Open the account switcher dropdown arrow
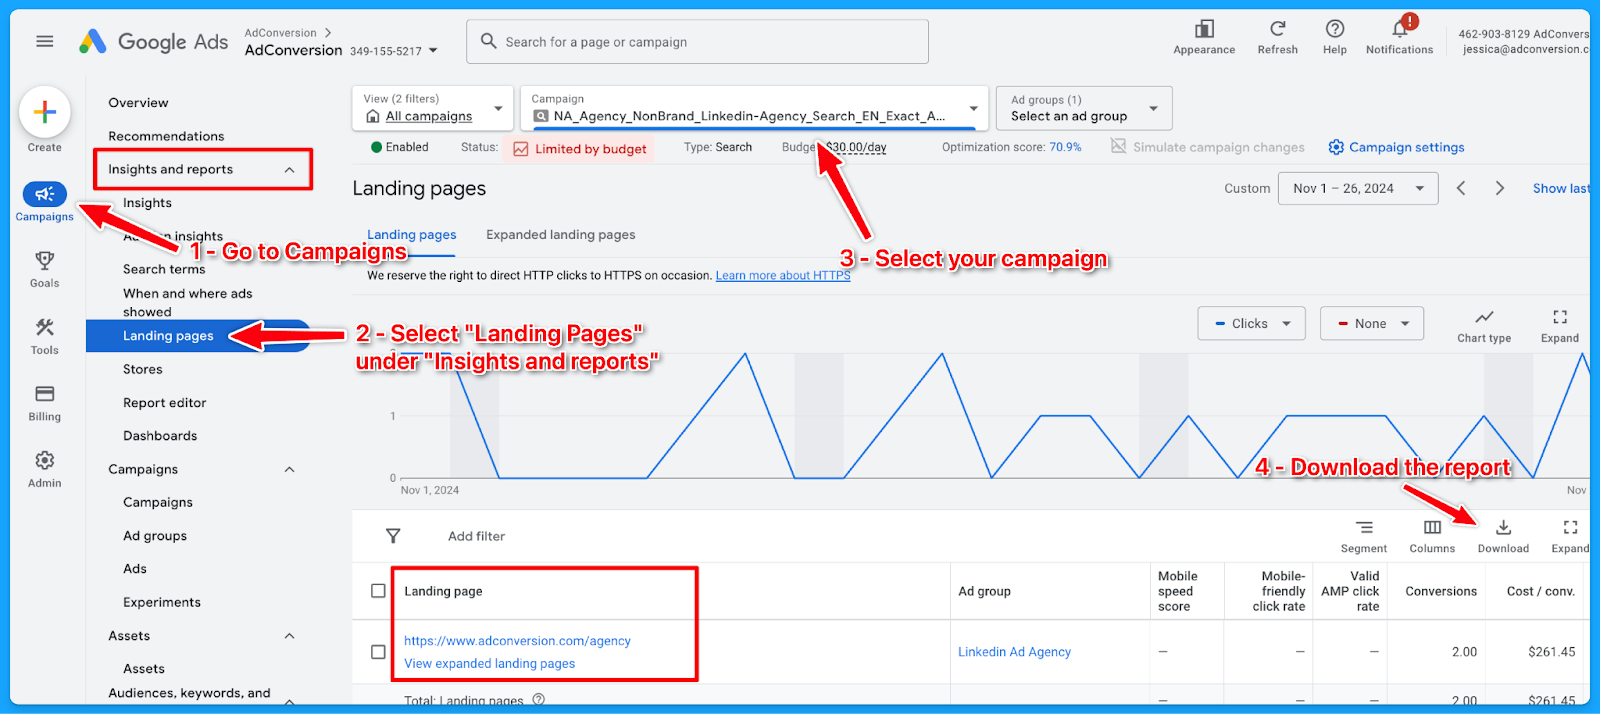This screenshot has width=1600, height=714. pos(433,50)
